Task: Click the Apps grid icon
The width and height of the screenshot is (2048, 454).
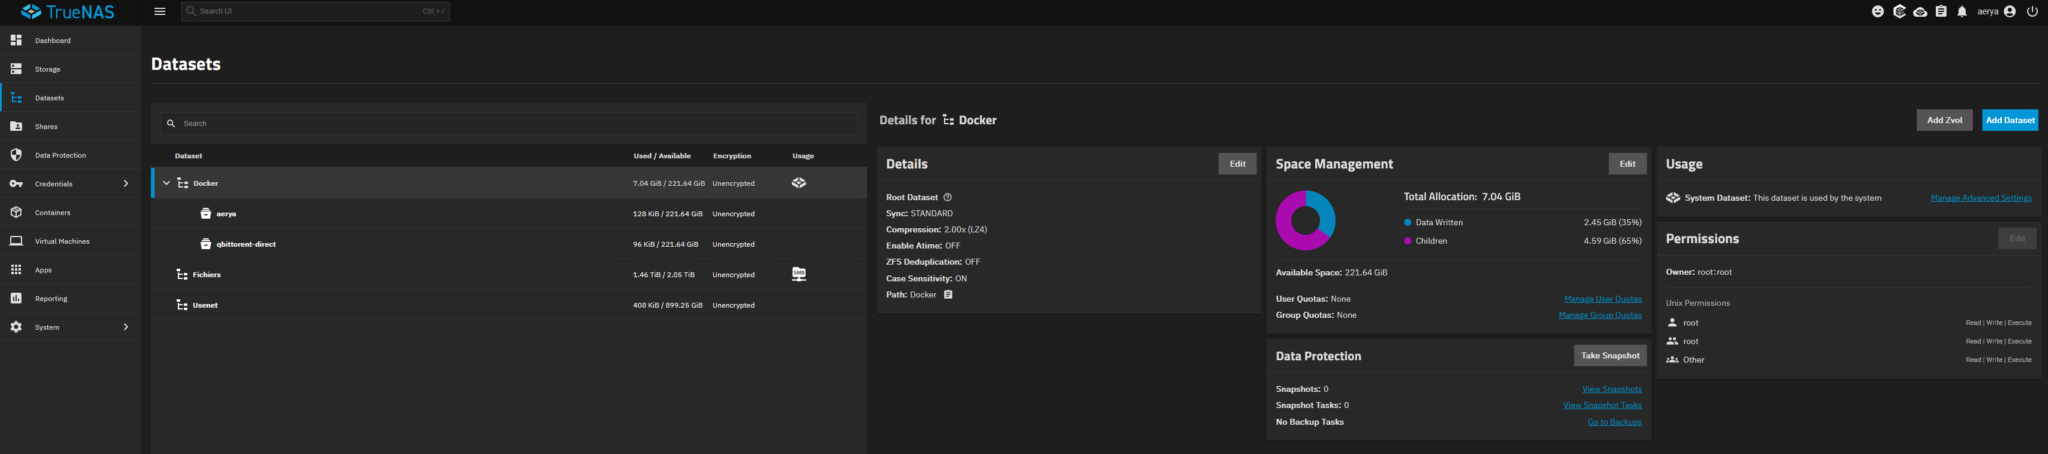Action: point(16,270)
